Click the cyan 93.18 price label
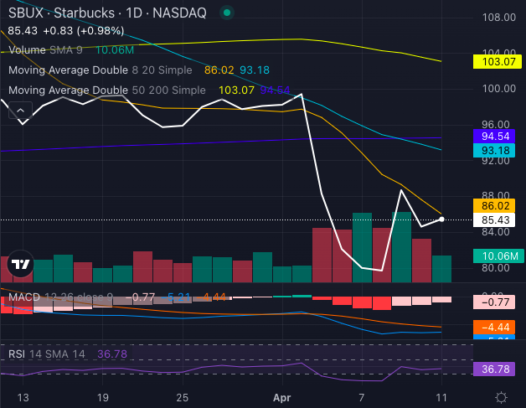 (x=494, y=150)
